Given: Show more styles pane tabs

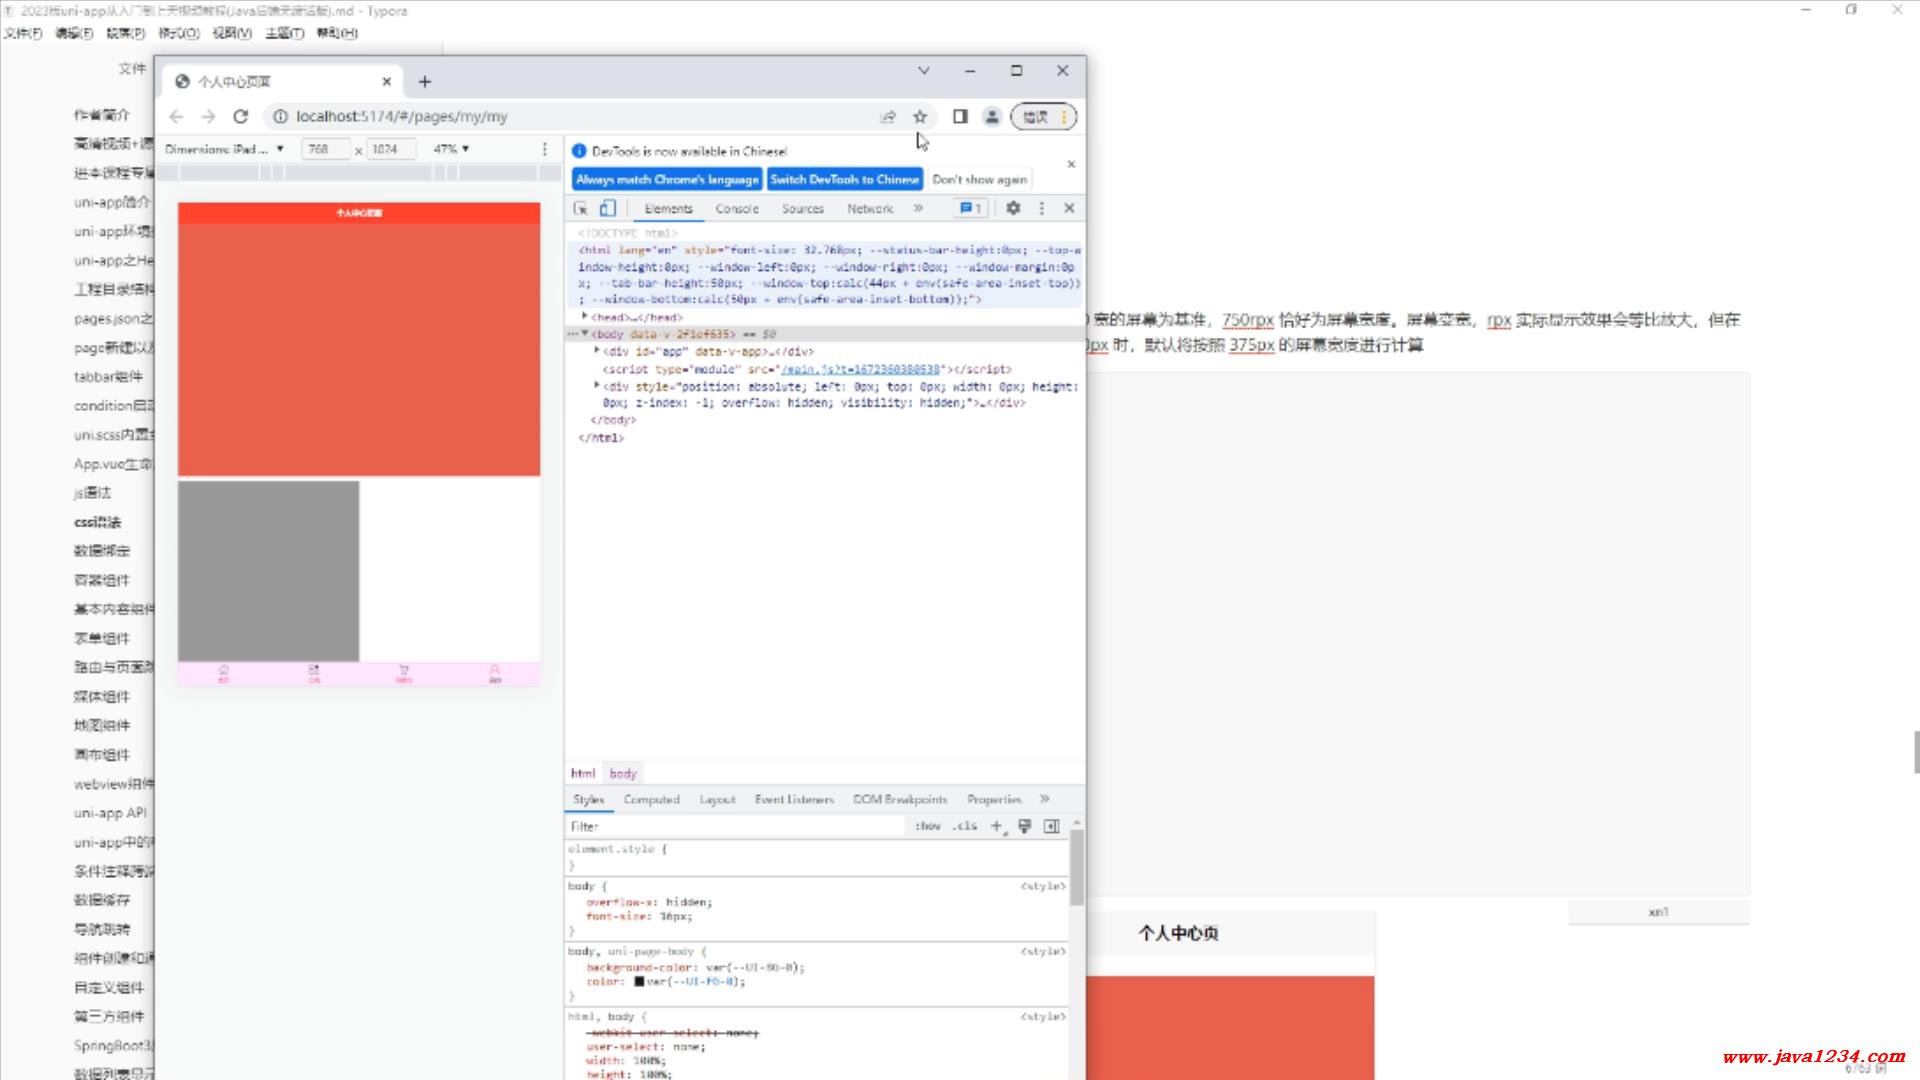Looking at the screenshot, I should tap(1044, 799).
